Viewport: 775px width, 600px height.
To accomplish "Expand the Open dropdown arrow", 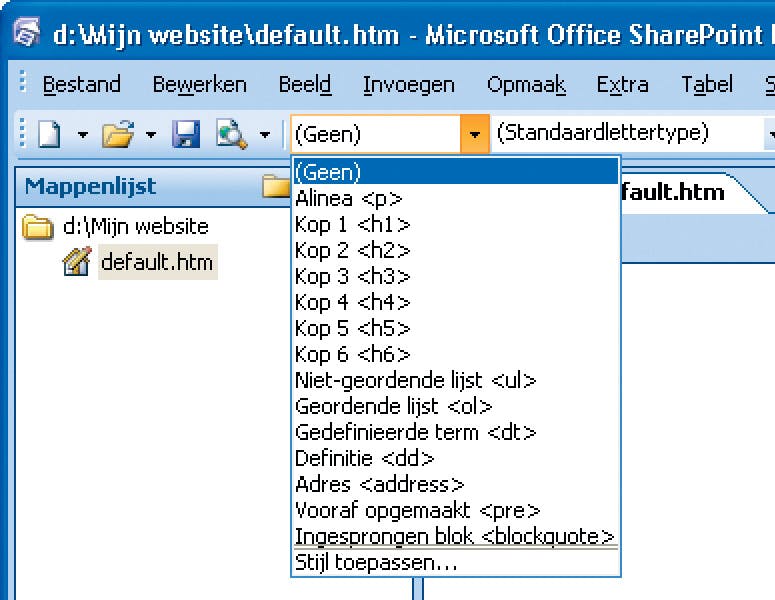I will pyautogui.click(x=150, y=134).
